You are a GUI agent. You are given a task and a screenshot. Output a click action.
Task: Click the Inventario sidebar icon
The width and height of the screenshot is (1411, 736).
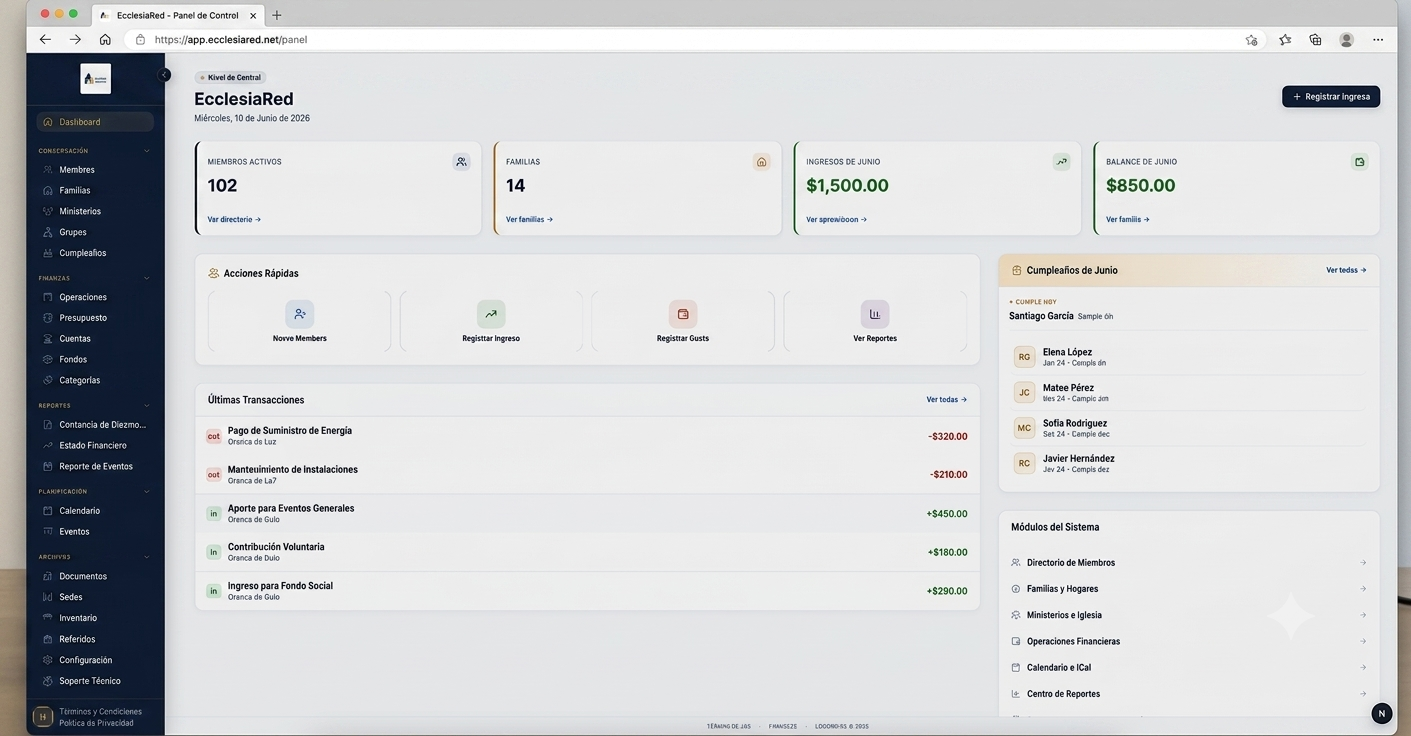(x=47, y=618)
